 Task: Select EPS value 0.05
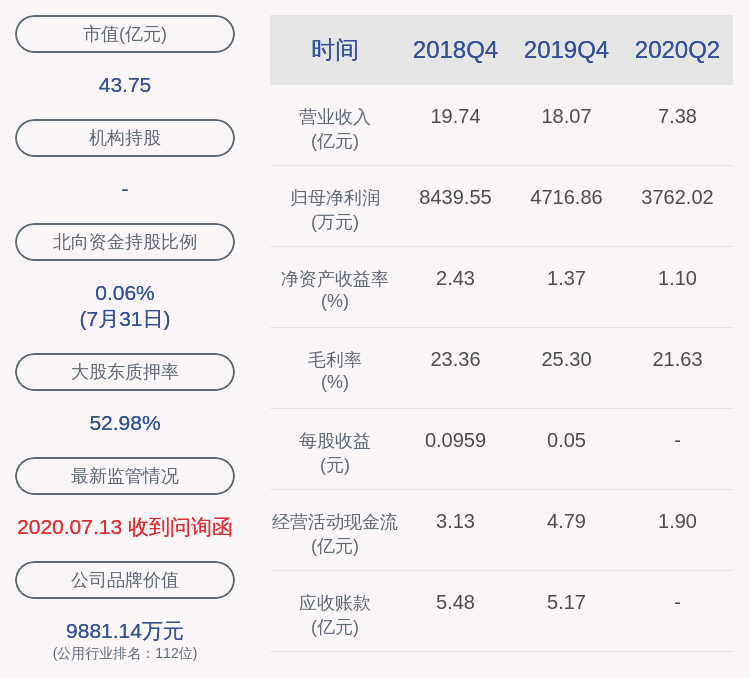point(566,440)
